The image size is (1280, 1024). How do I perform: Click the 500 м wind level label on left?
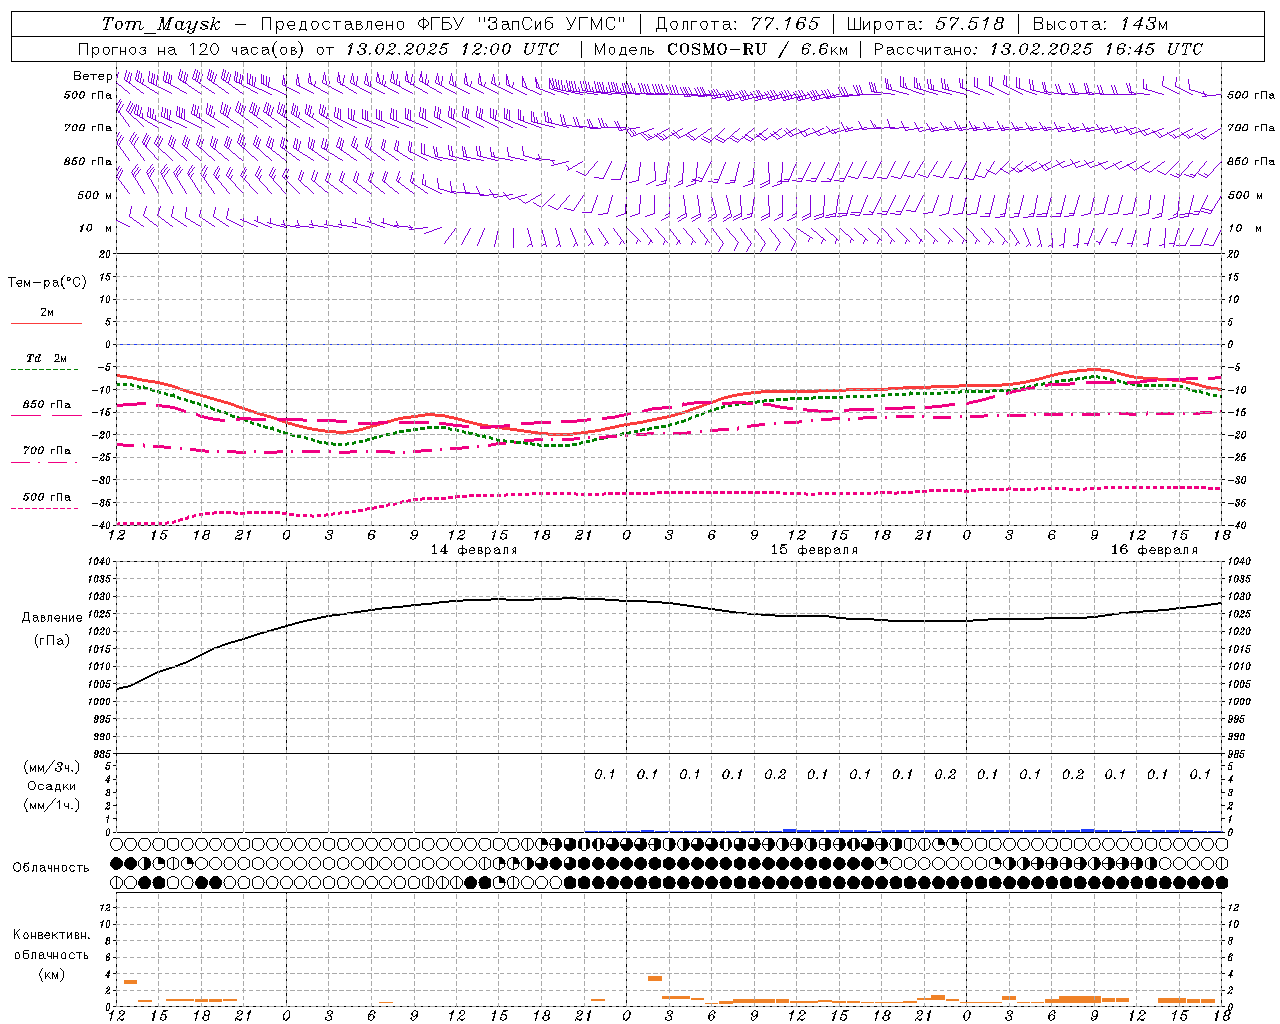pos(95,195)
